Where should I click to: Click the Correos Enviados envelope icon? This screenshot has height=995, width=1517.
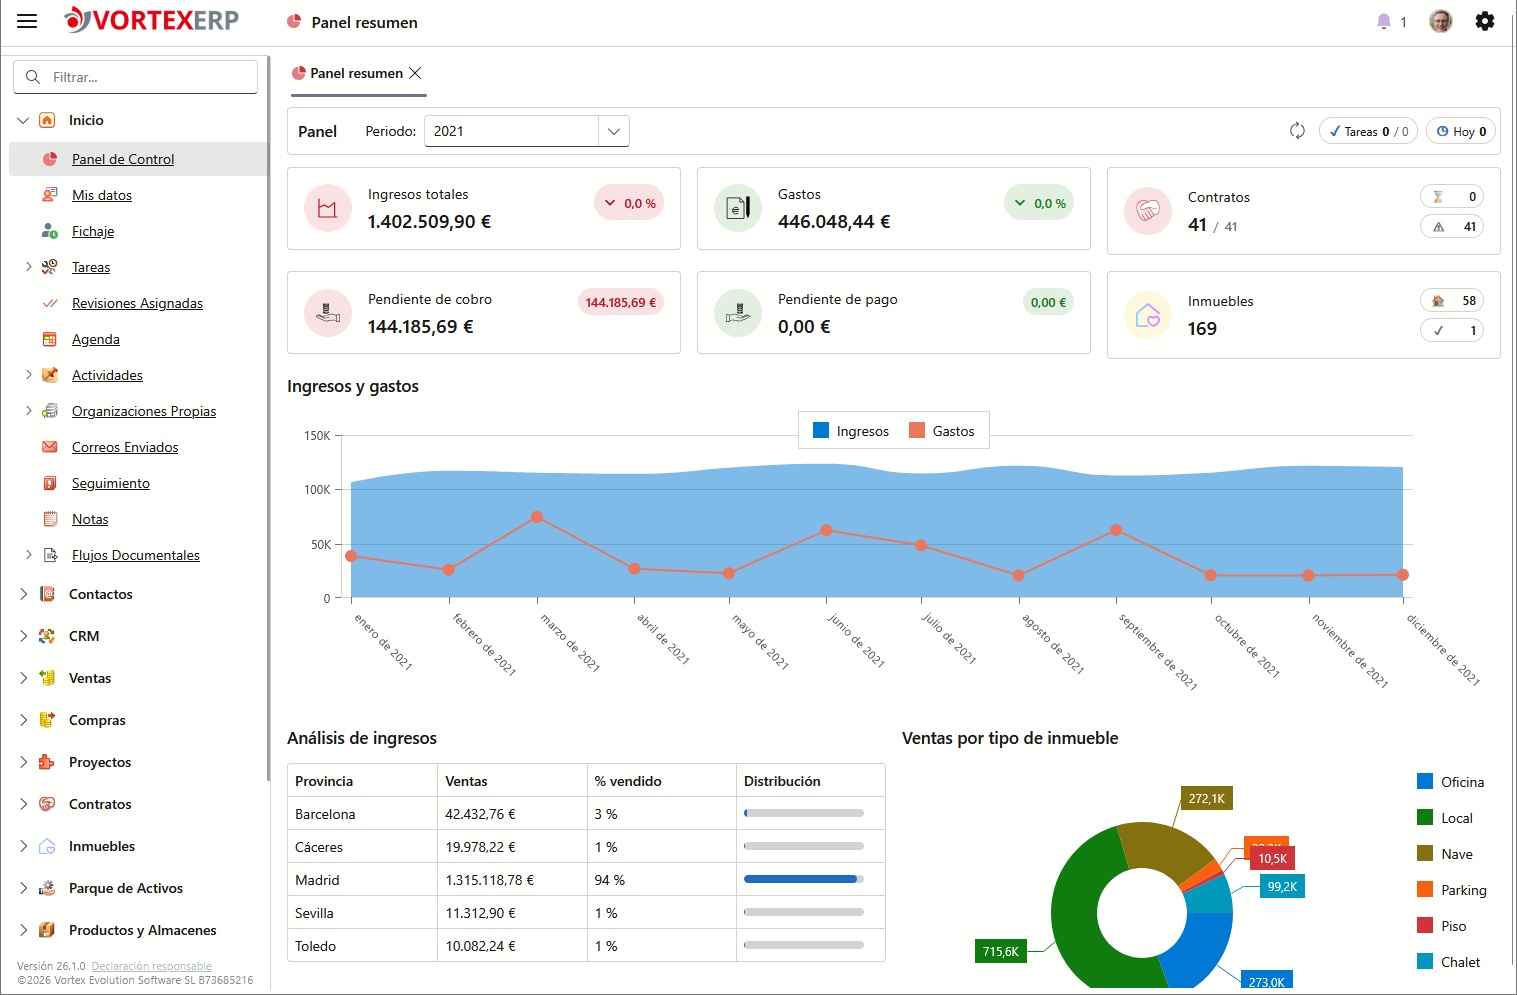tap(49, 447)
